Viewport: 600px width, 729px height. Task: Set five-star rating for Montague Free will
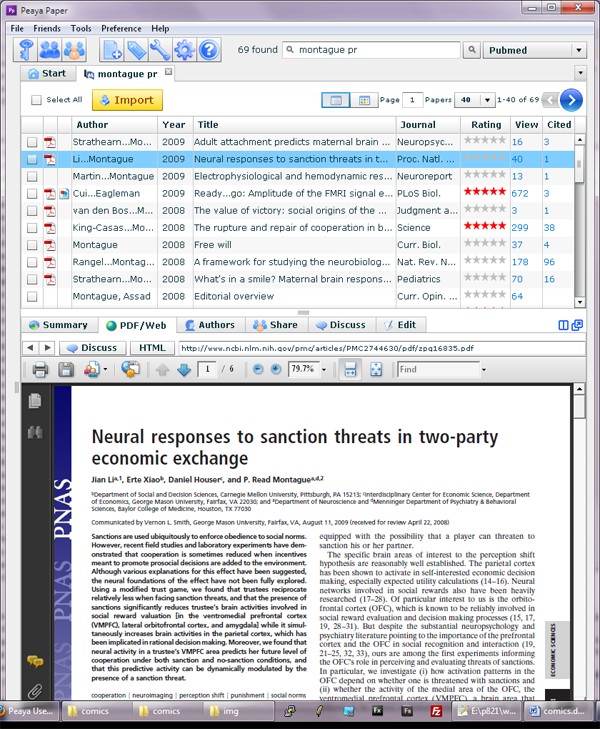click(501, 243)
